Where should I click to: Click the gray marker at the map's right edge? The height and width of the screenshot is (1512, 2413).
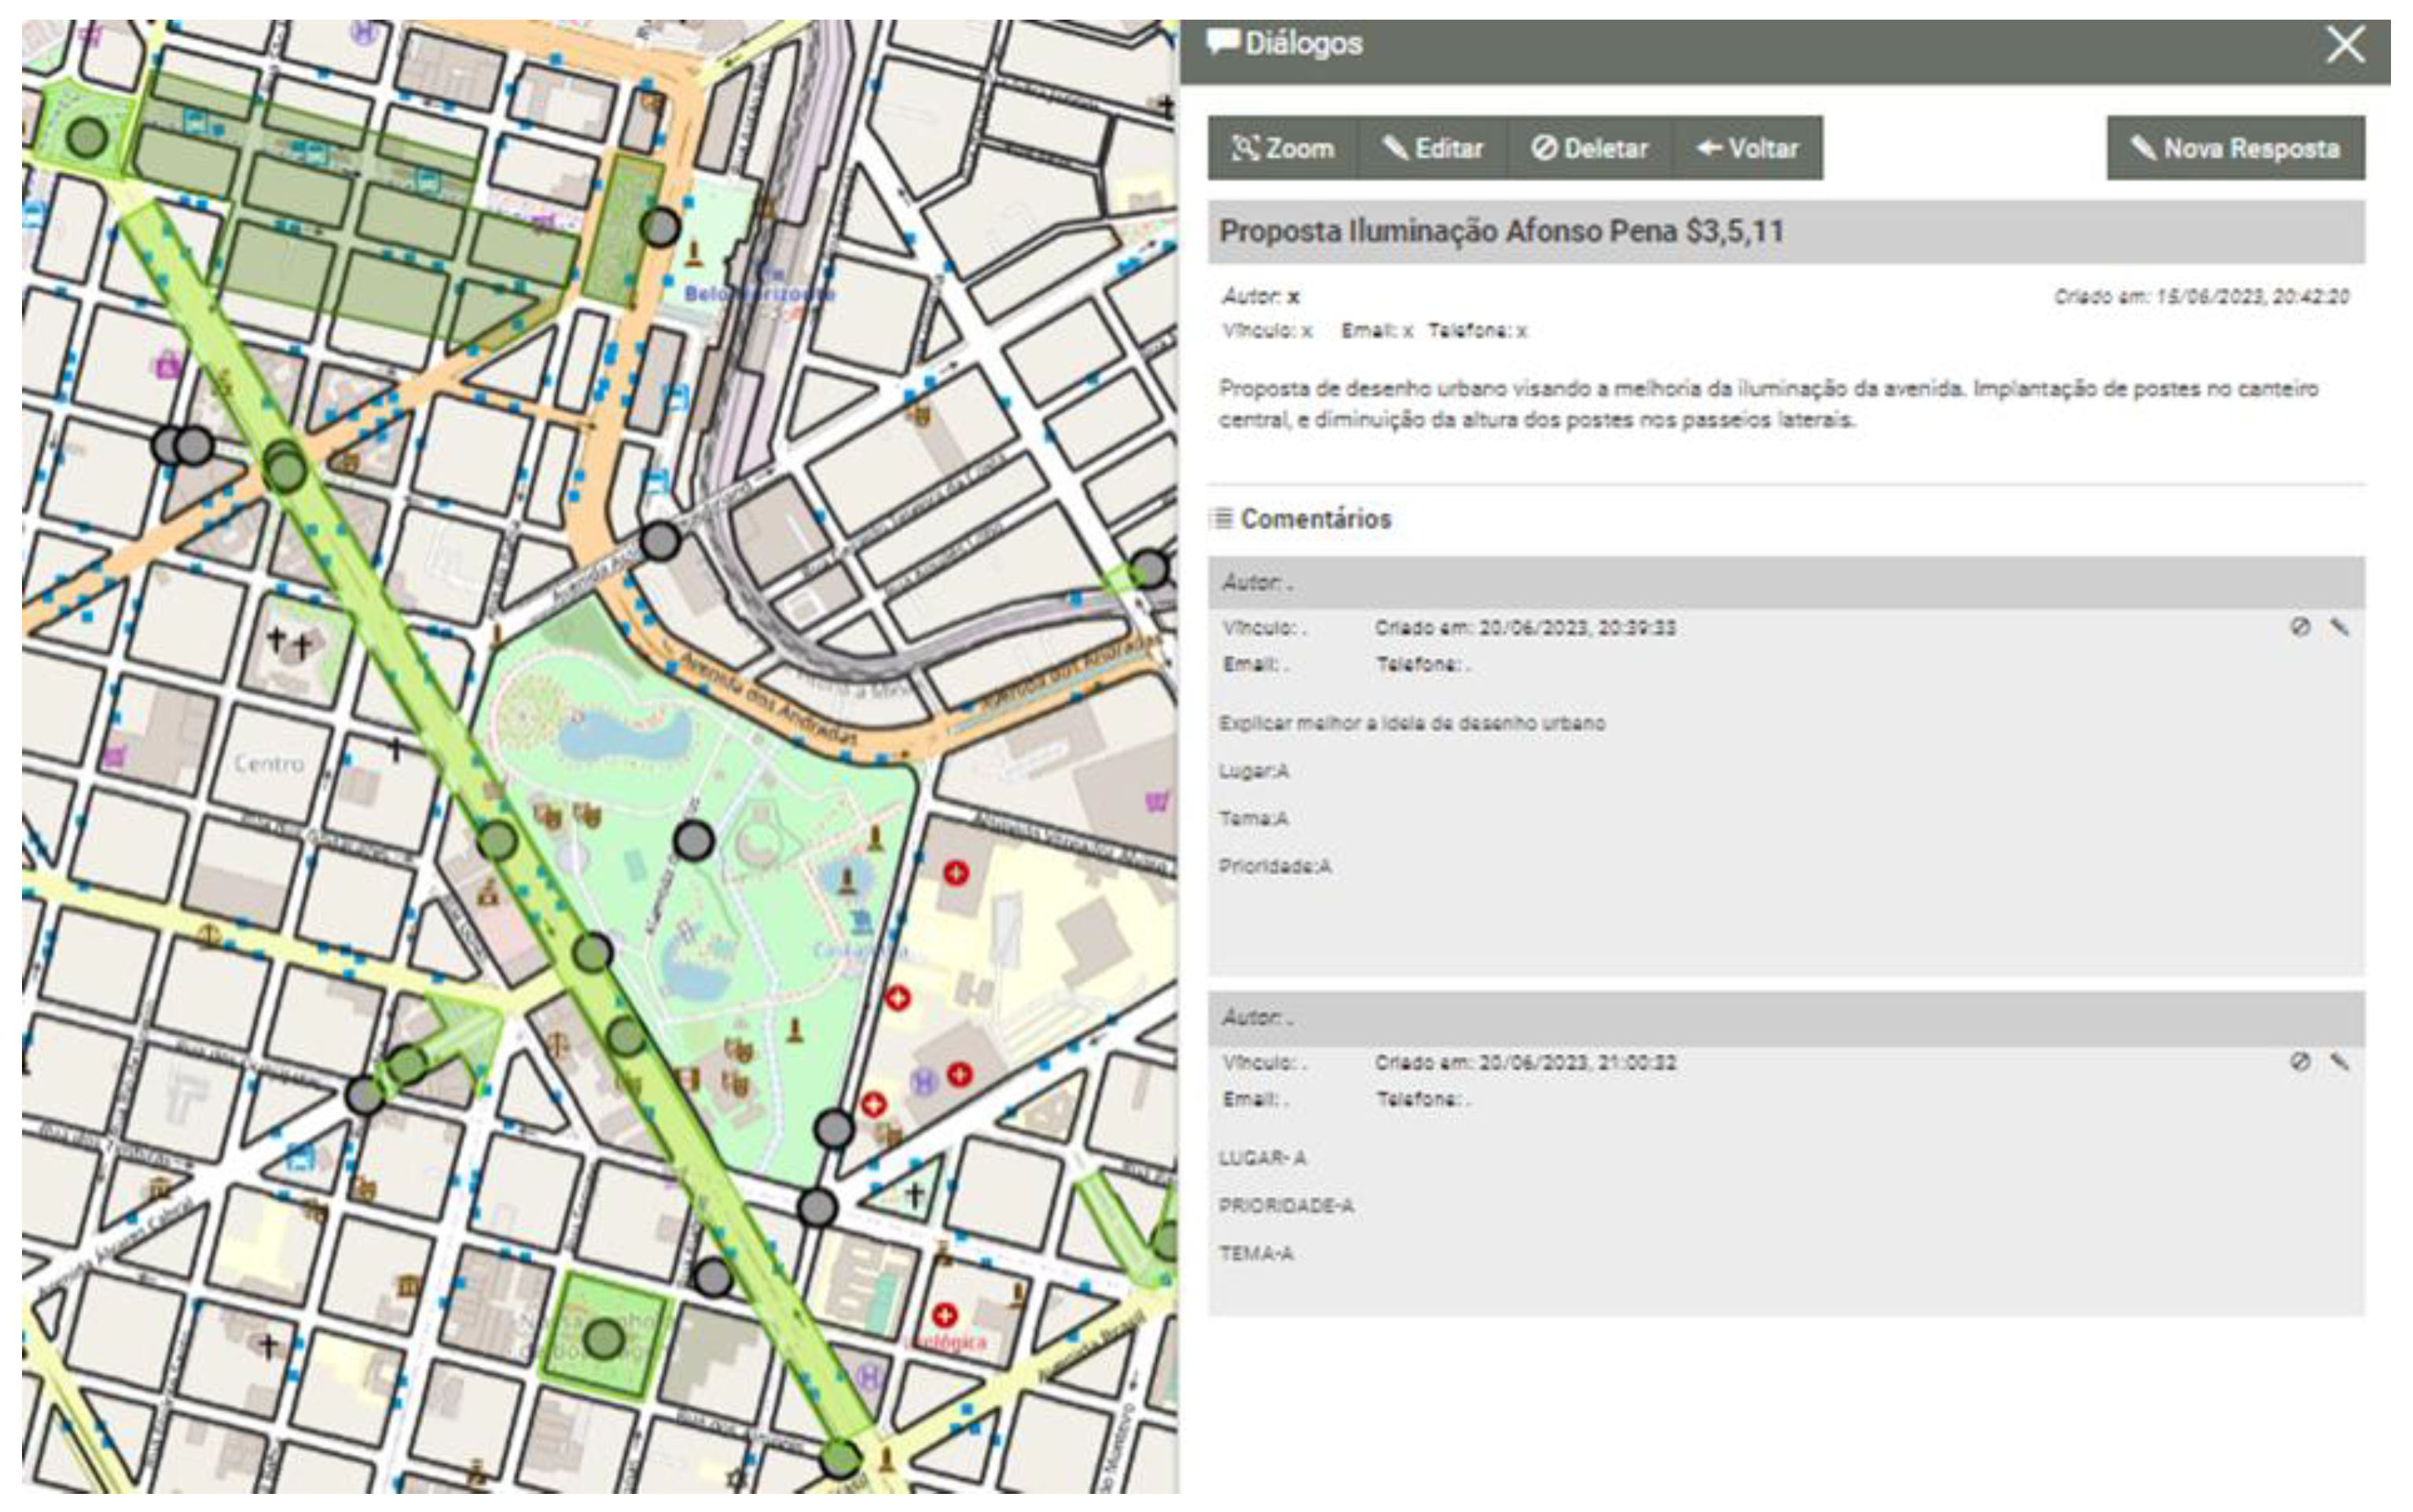click(1150, 568)
